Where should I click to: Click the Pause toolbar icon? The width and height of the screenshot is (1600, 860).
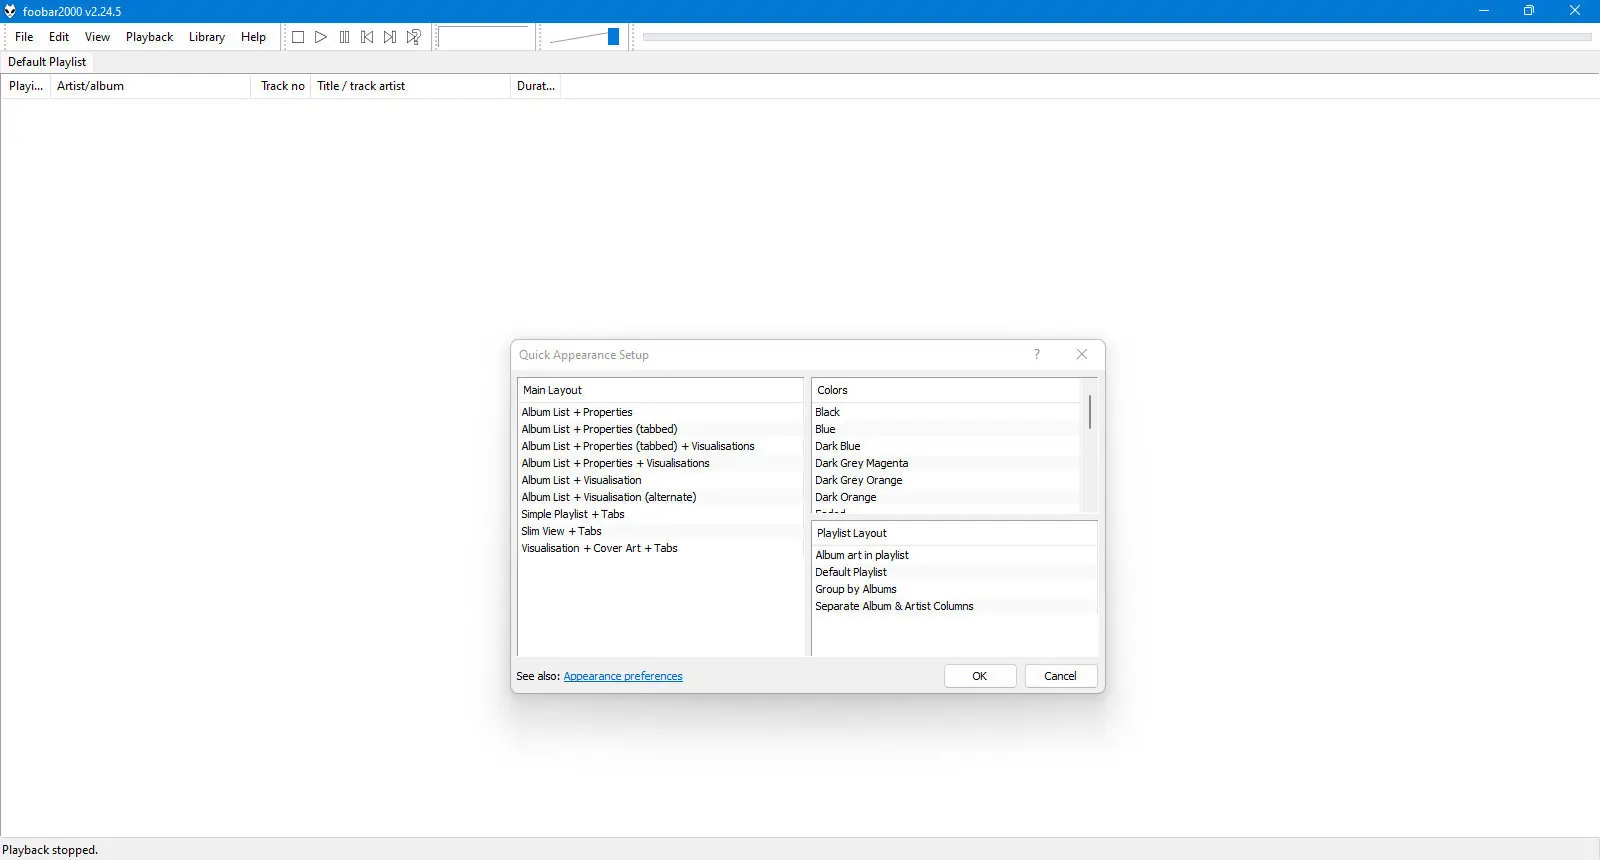click(x=344, y=37)
